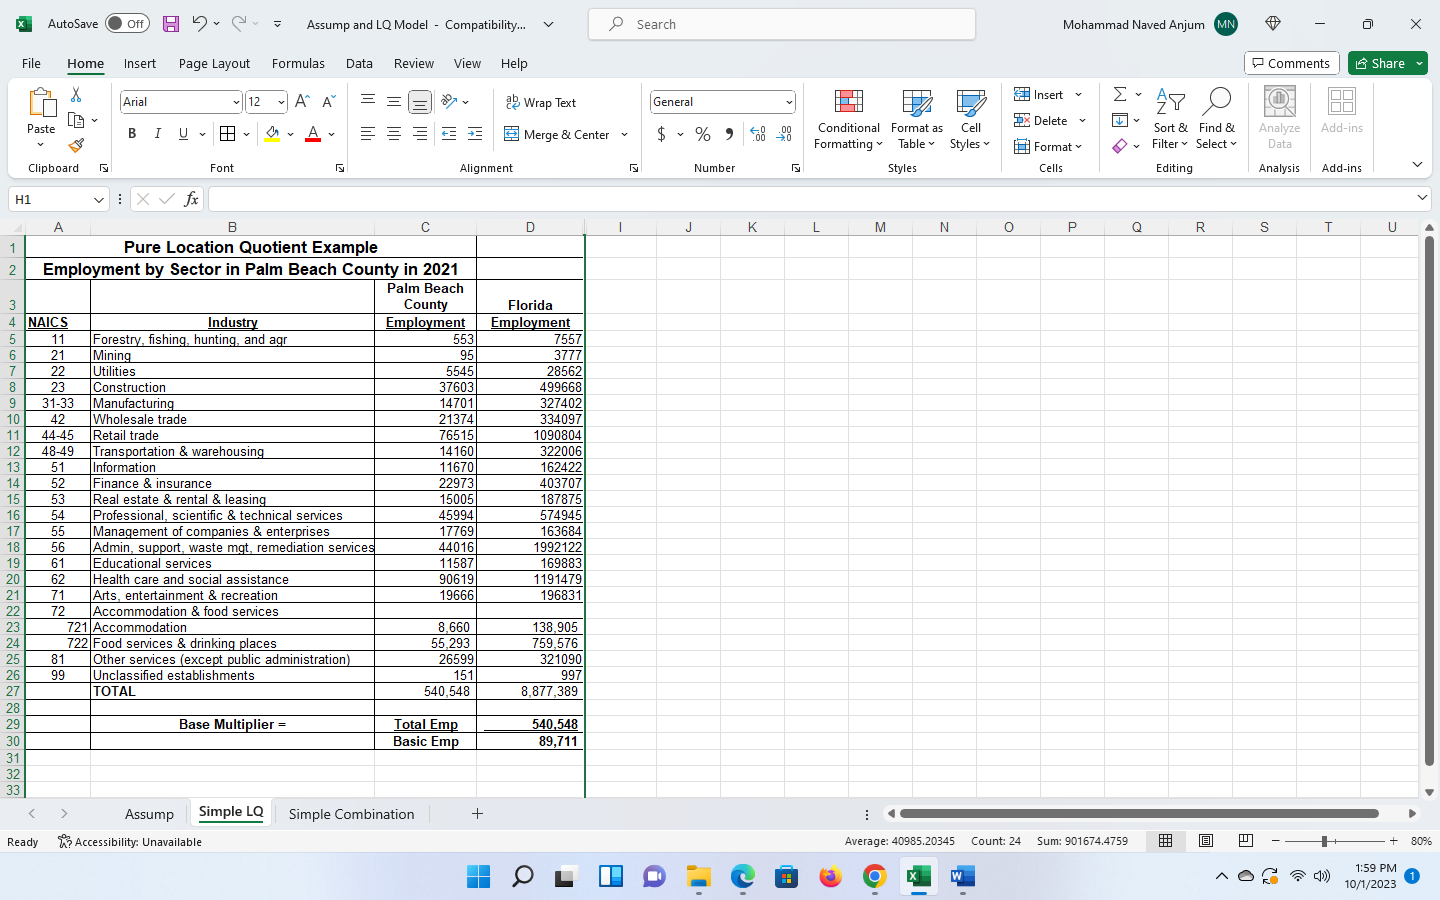The image size is (1440, 900).
Task: Open Excel from the Windows taskbar
Action: (918, 877)
